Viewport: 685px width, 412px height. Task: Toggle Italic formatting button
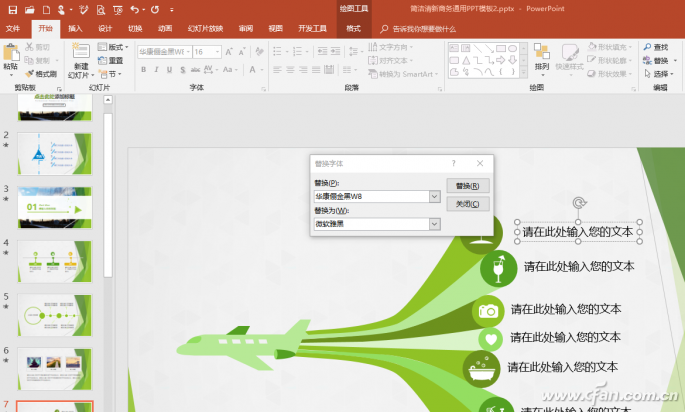[156, 69]
